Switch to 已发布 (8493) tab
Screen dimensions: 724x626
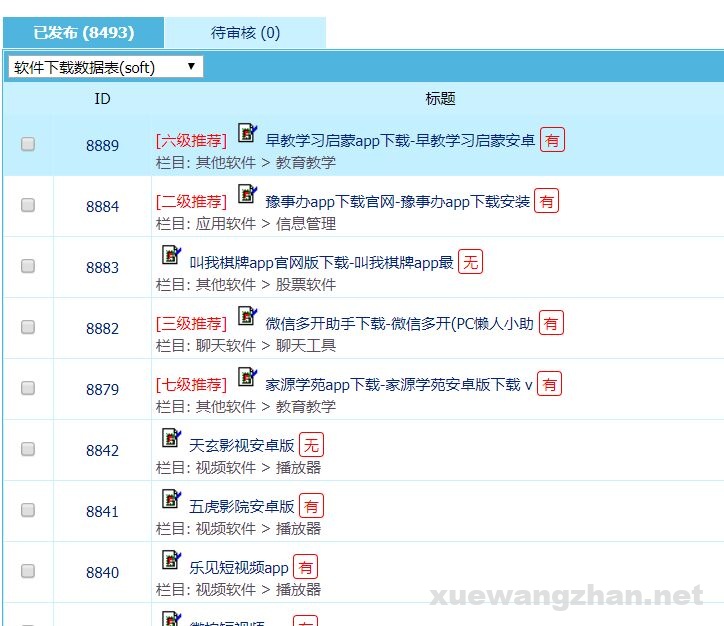click(x=84, y=32)
